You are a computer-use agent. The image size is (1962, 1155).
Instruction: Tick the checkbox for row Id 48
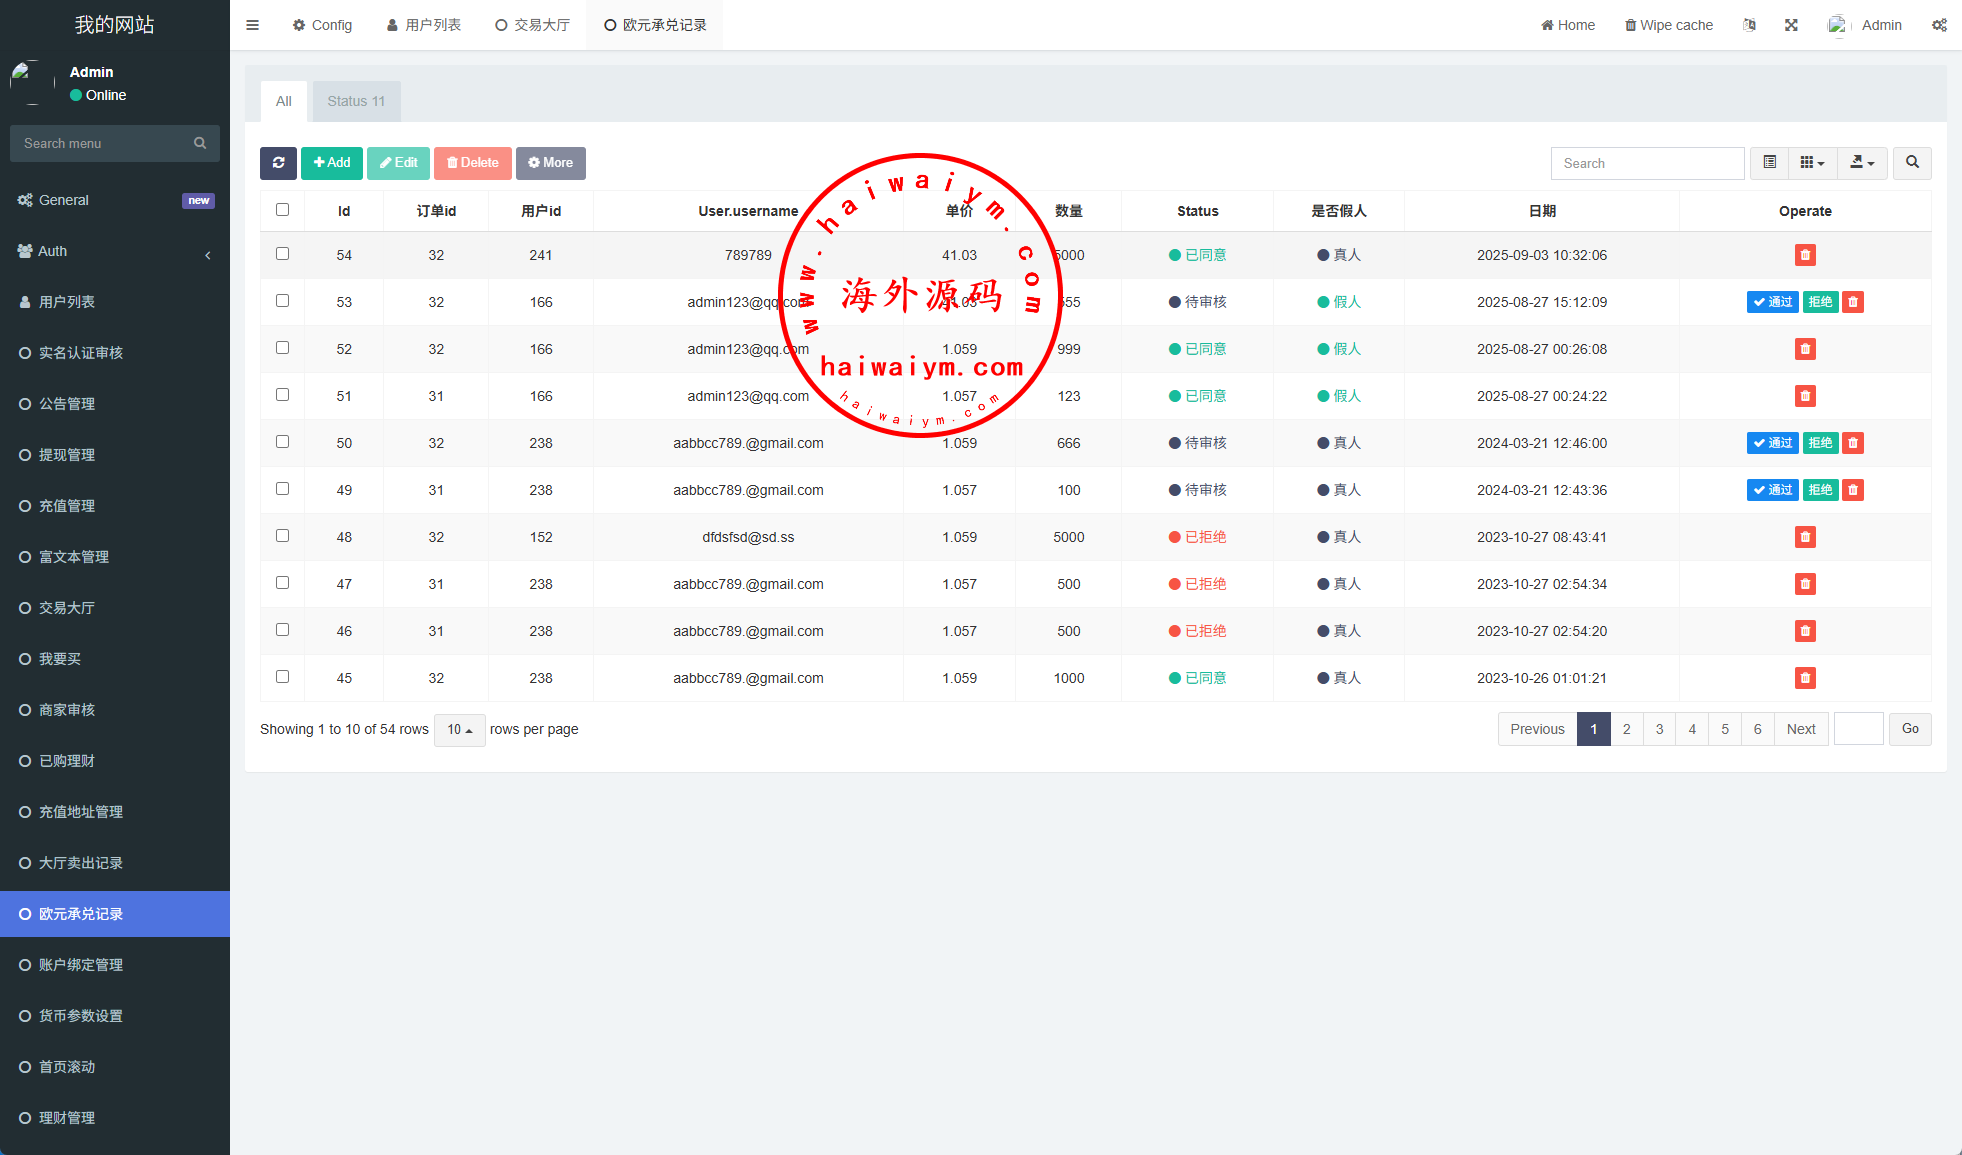pos(282,536)
